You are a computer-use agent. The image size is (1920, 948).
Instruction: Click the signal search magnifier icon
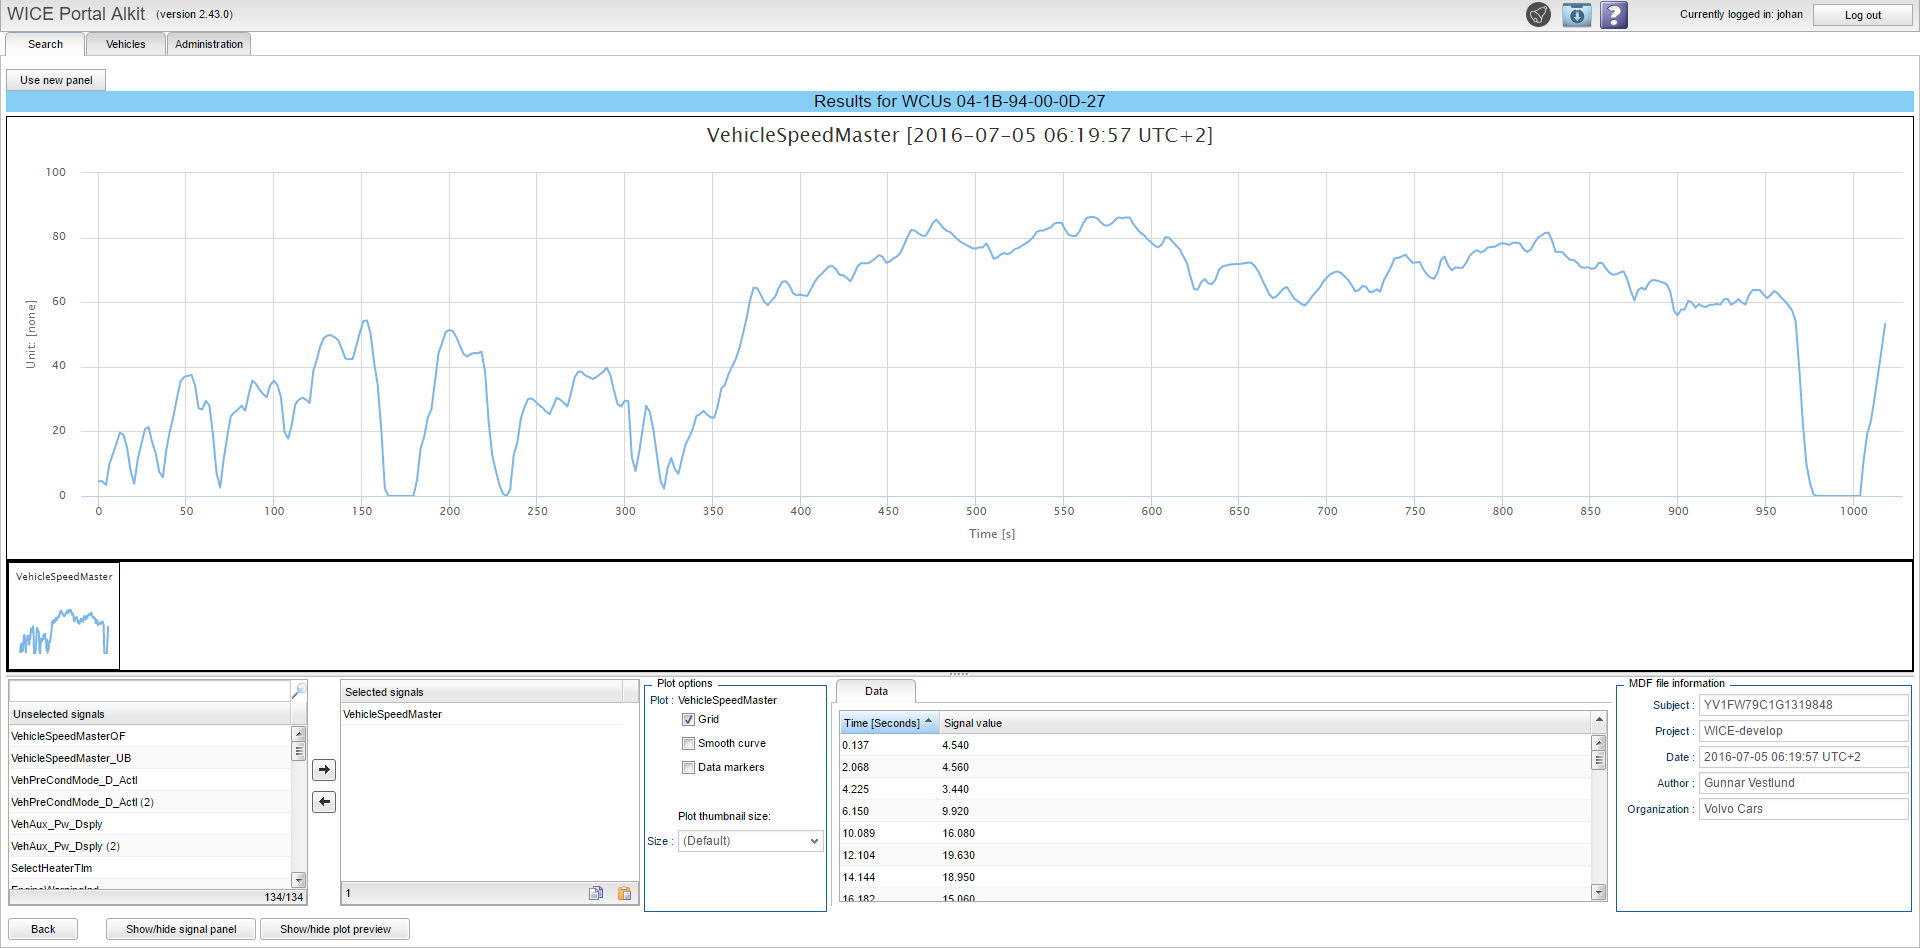point(298,691)
